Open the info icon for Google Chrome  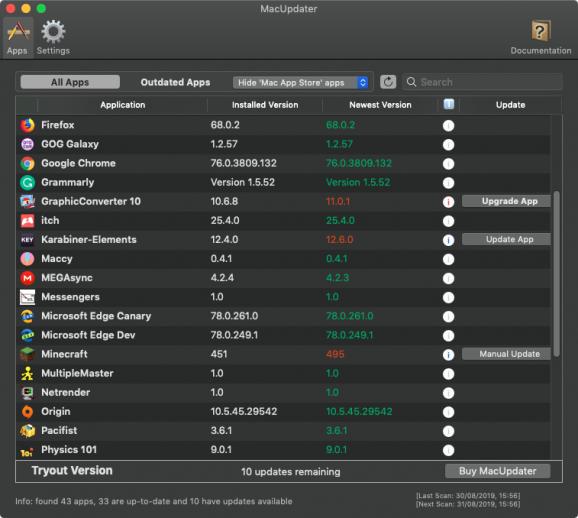point(448,164)
